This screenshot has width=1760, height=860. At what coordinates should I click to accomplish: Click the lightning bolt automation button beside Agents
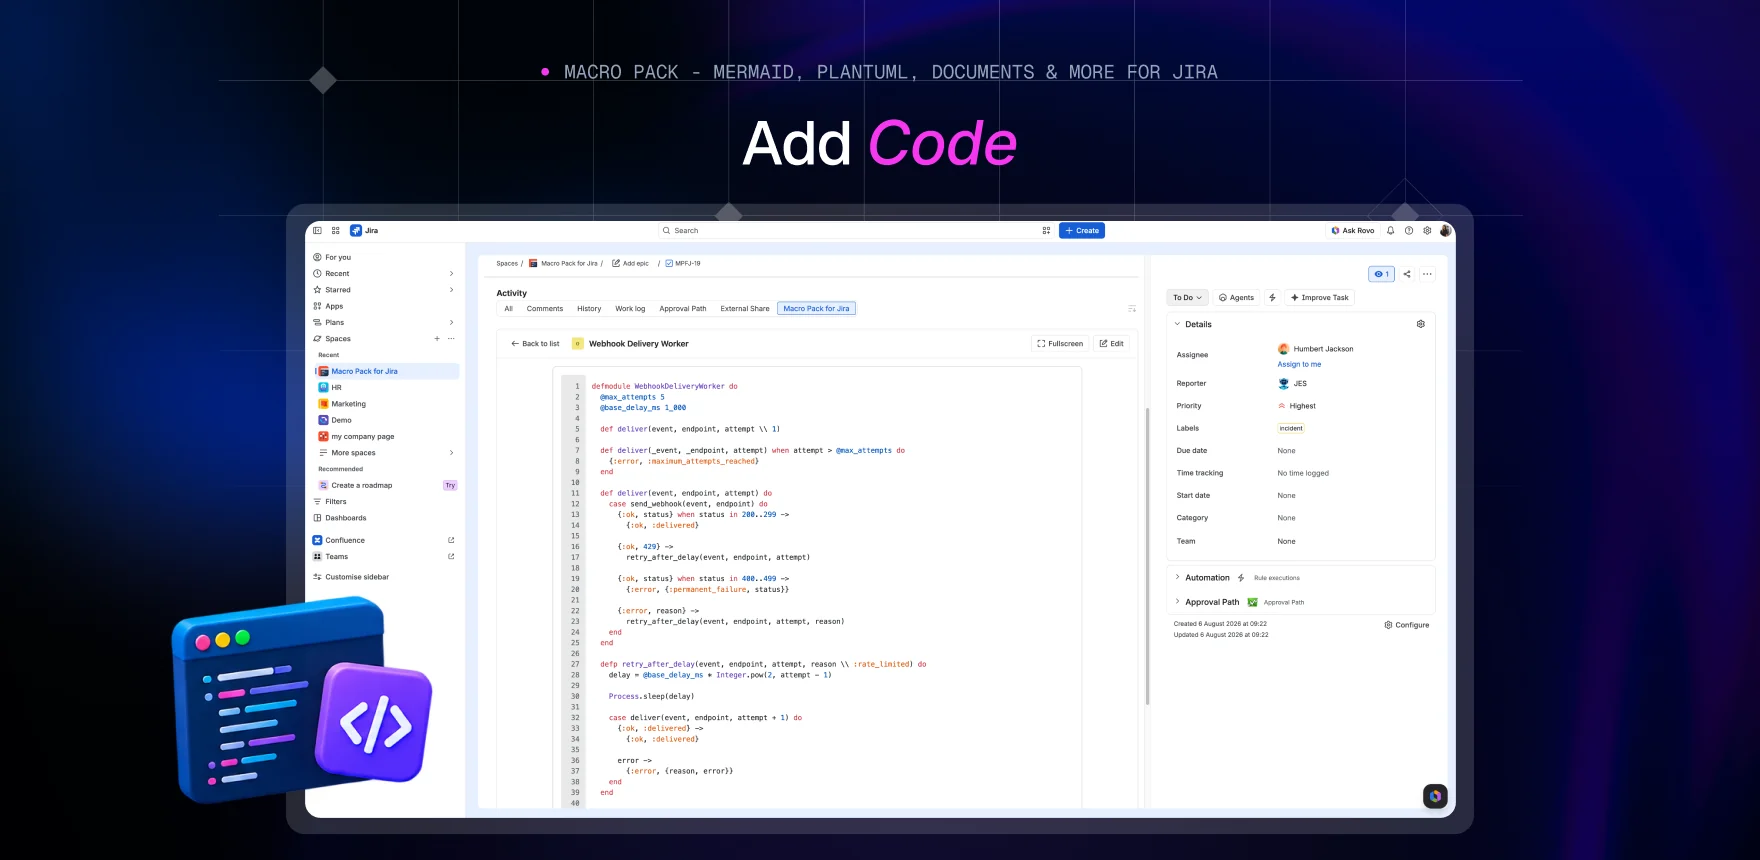point(1272,298)
